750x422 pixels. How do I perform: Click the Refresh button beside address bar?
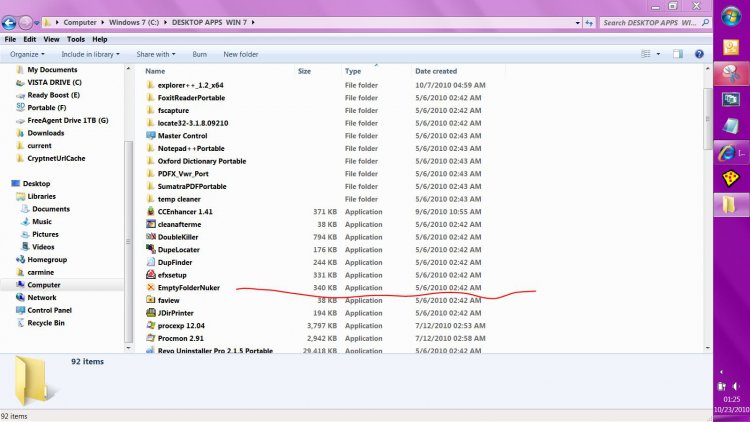point(589,22)
